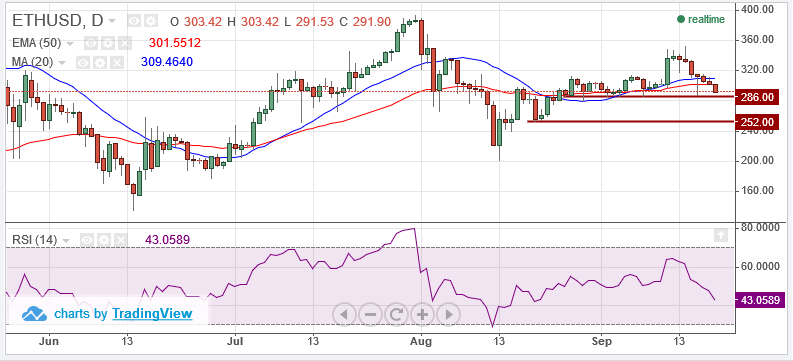Screen dimensions: 793x361
Task: Expand the MA (20) dropdown arrow
Action: click(x=62, y=63)
